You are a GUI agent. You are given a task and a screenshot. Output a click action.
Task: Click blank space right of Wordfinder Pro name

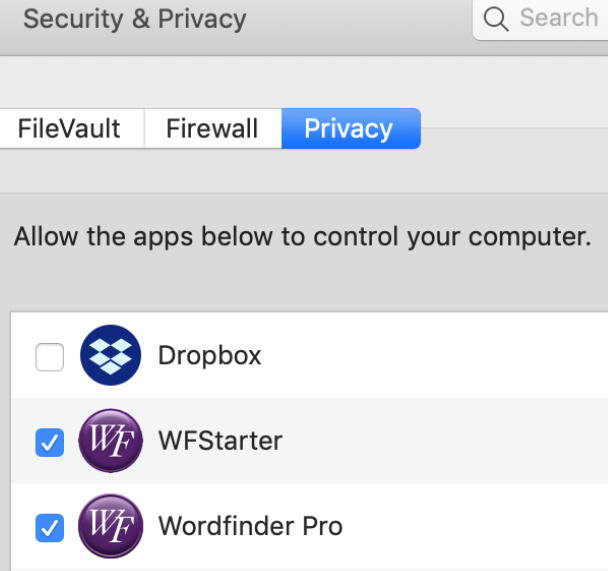475,526
